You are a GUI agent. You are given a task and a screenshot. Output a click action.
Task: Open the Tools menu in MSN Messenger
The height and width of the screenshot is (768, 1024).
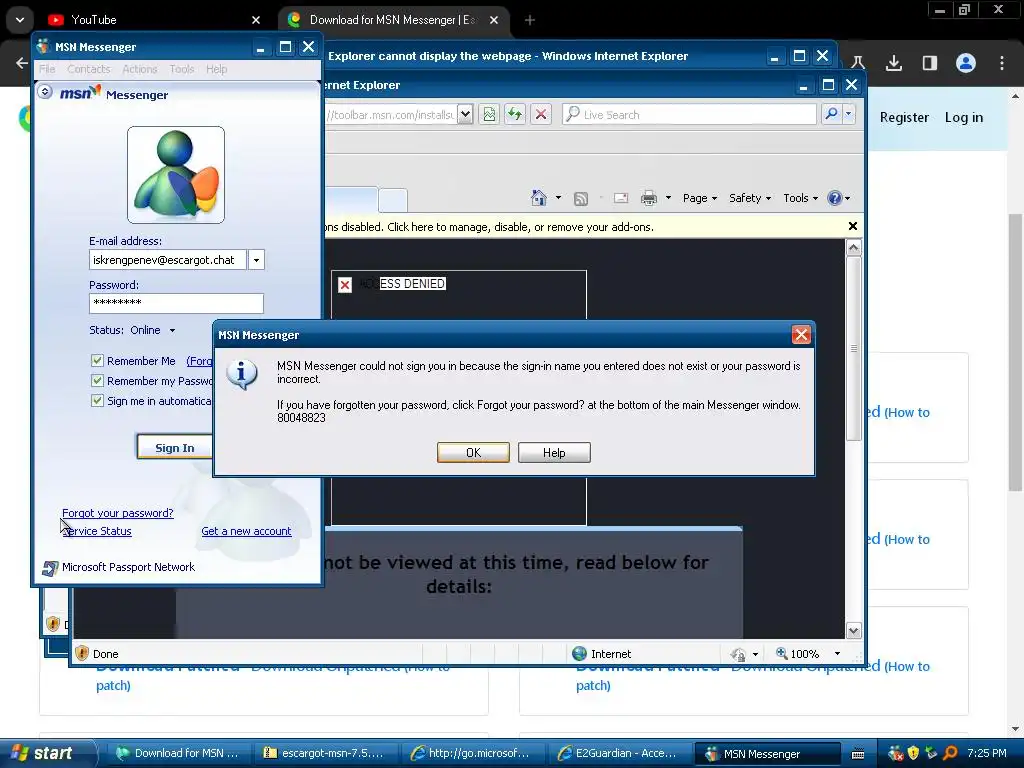click(x=182, y=69)
